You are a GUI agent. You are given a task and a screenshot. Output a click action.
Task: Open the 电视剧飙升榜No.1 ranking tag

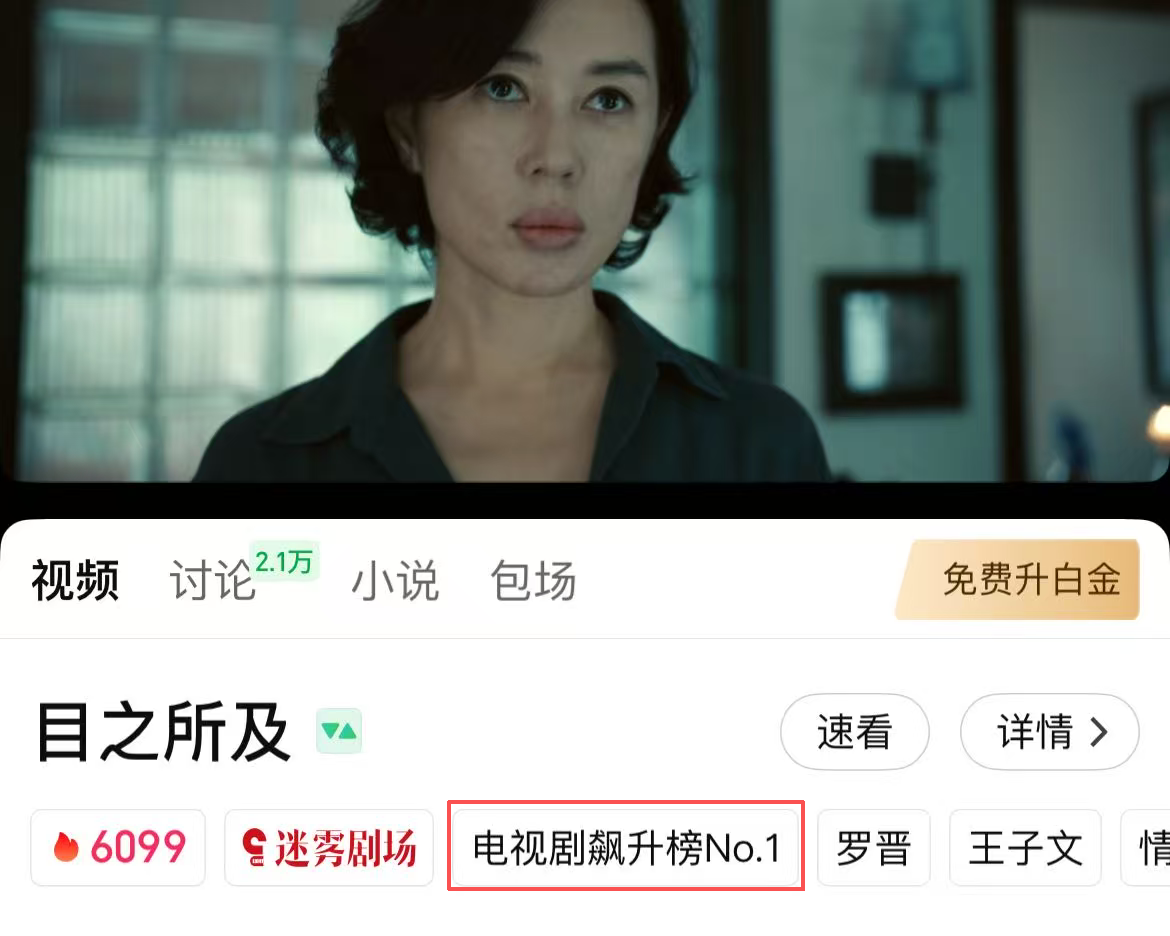626,848
